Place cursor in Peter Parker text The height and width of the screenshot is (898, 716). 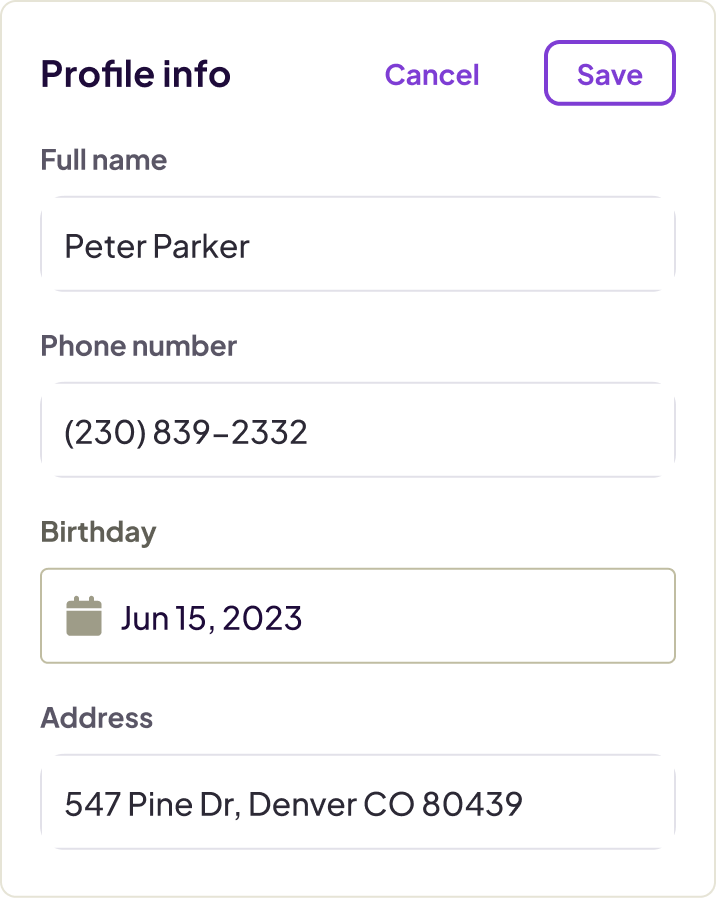pos(157,247)
